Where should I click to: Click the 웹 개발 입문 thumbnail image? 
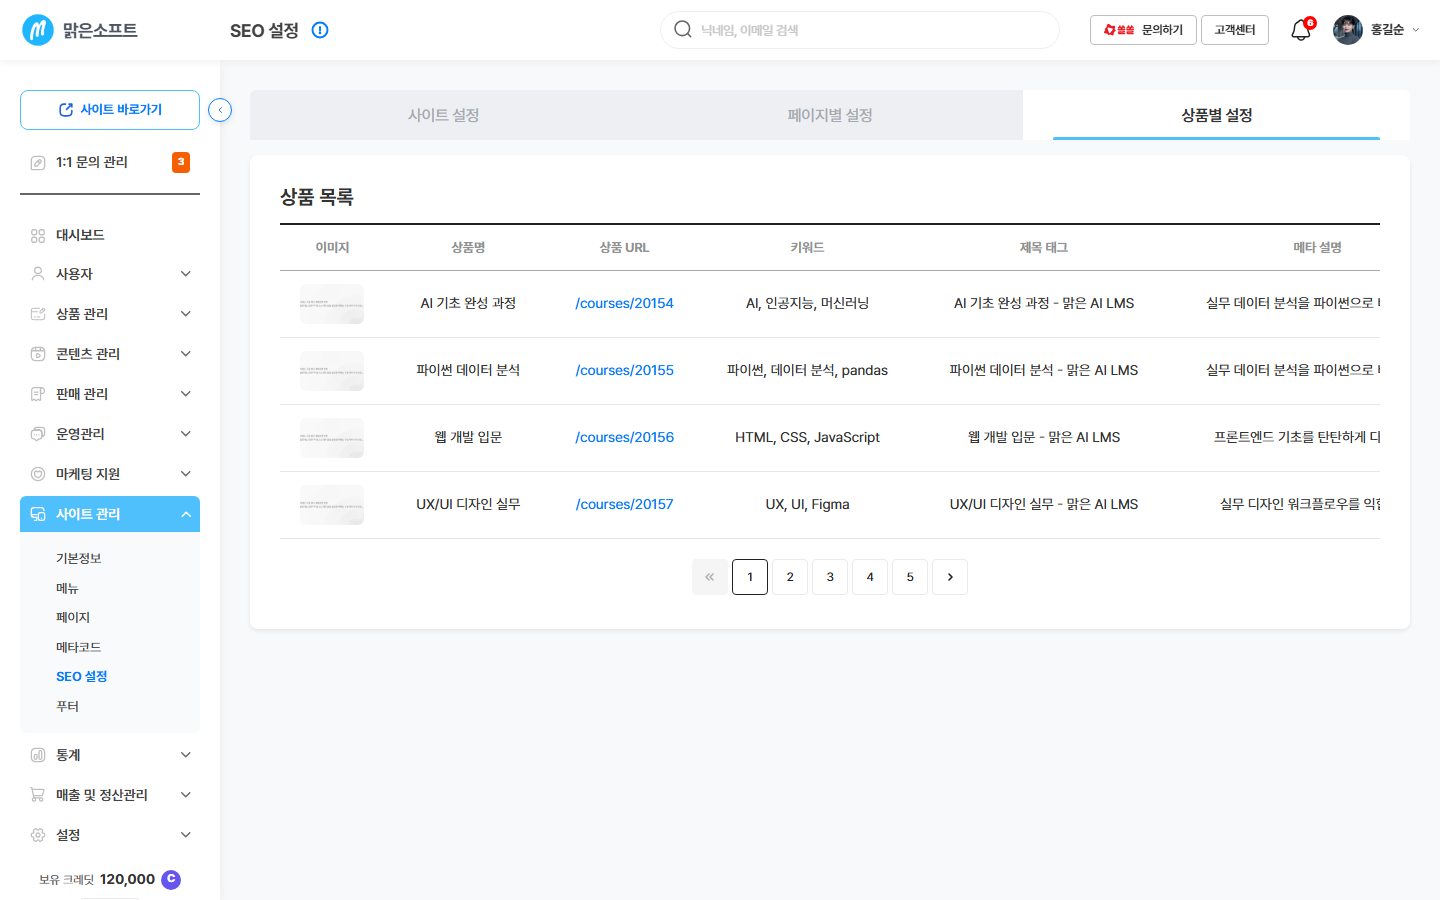tap(332, 438)
